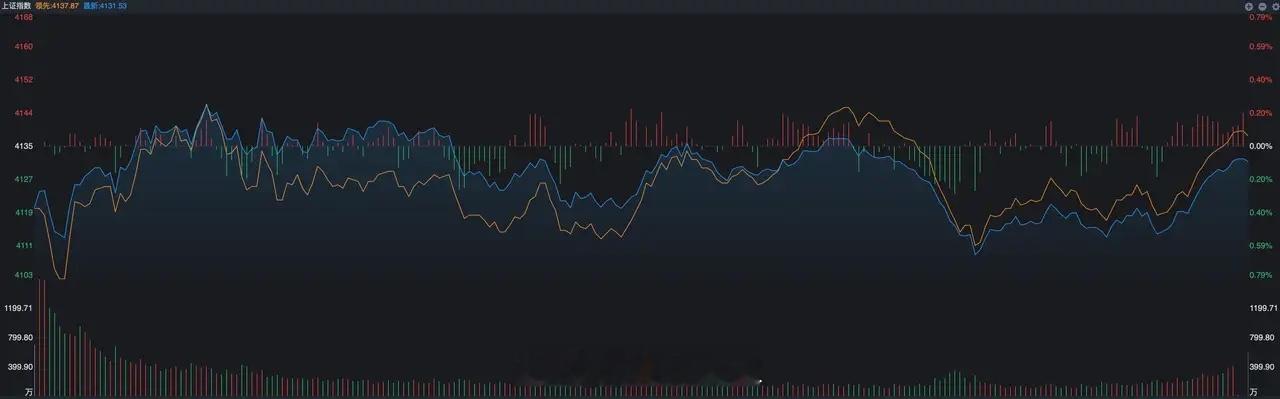This screenshot has height=399, width=1280.
Task: Click the green 0.40% percent label
Action: pos(1260,212)
